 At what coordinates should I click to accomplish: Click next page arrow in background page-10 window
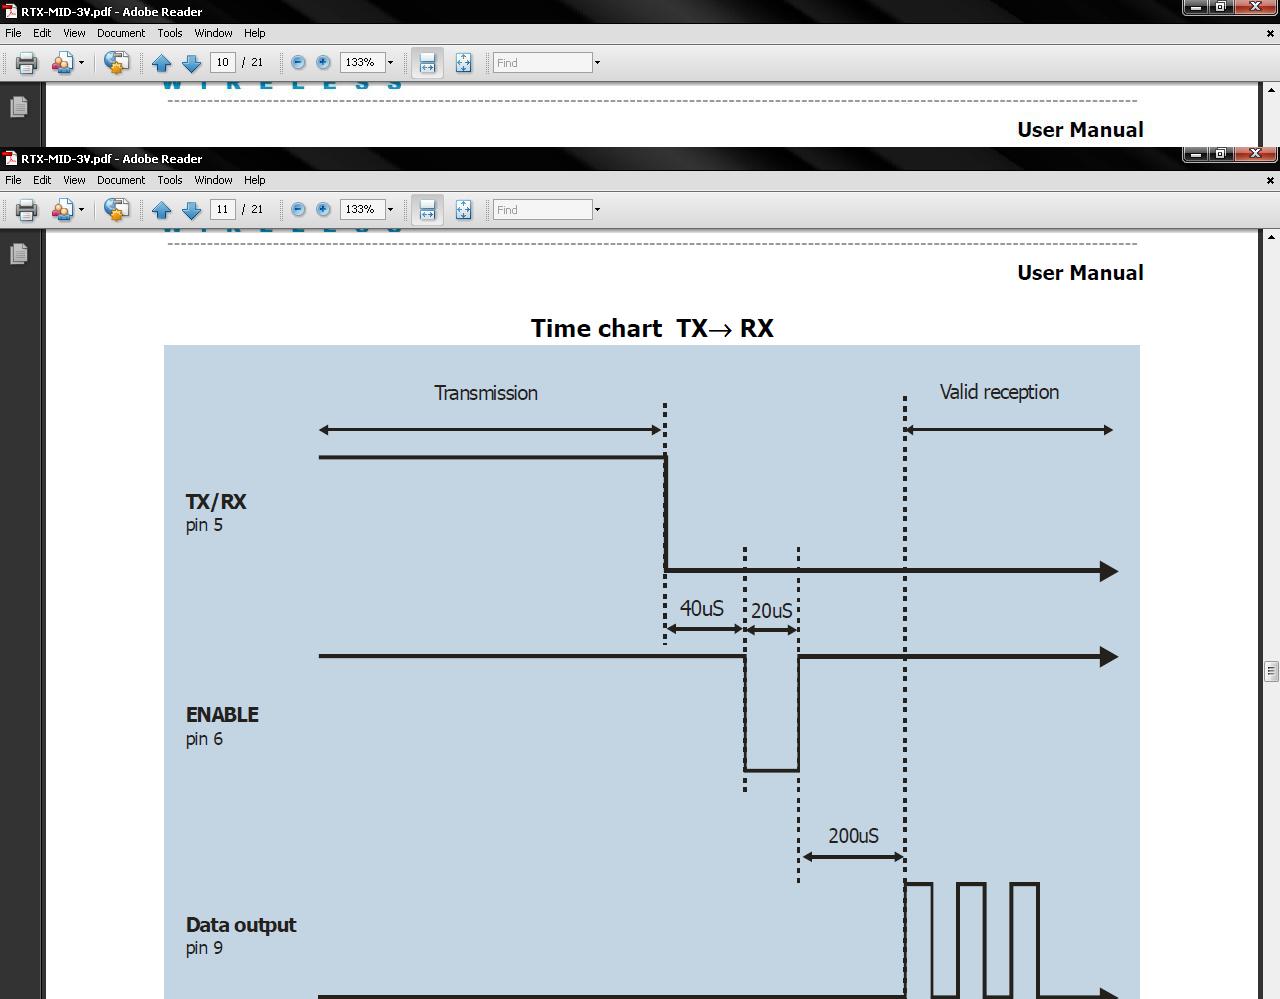tap(191, 63)
